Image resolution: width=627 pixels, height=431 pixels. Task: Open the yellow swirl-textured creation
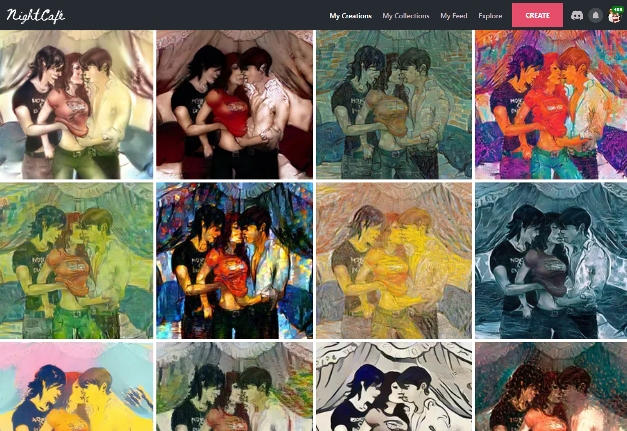(x=394, y=261)
